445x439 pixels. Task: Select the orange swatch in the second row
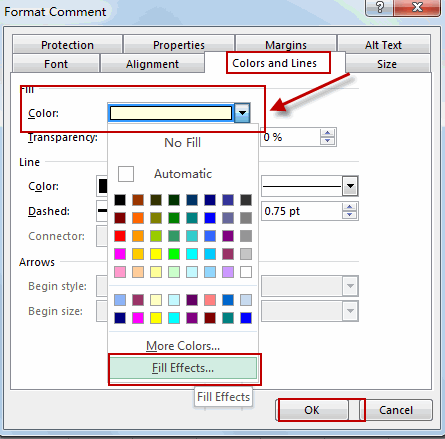tap(138, 218)
